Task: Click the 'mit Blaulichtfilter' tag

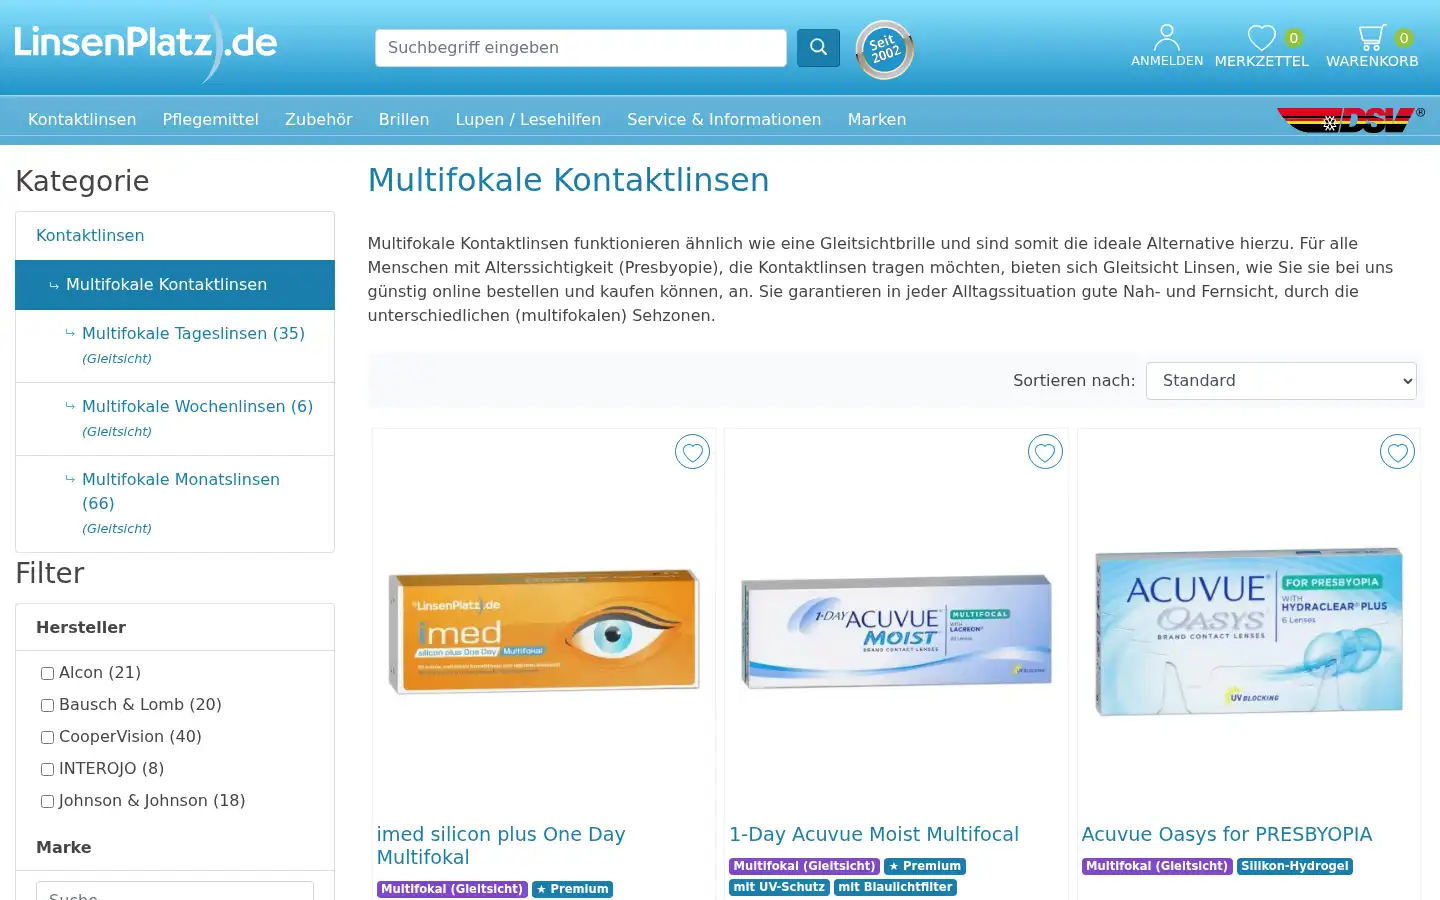Action: (x=895, y=887)
